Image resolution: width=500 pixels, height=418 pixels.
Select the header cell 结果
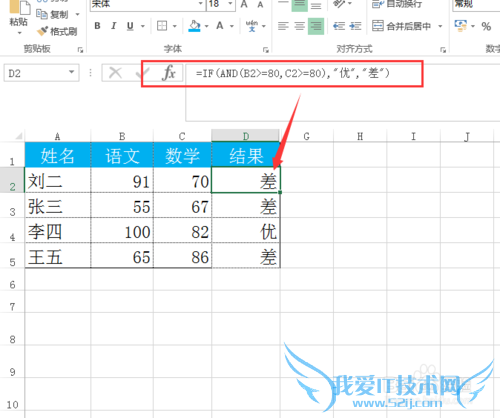246,155
